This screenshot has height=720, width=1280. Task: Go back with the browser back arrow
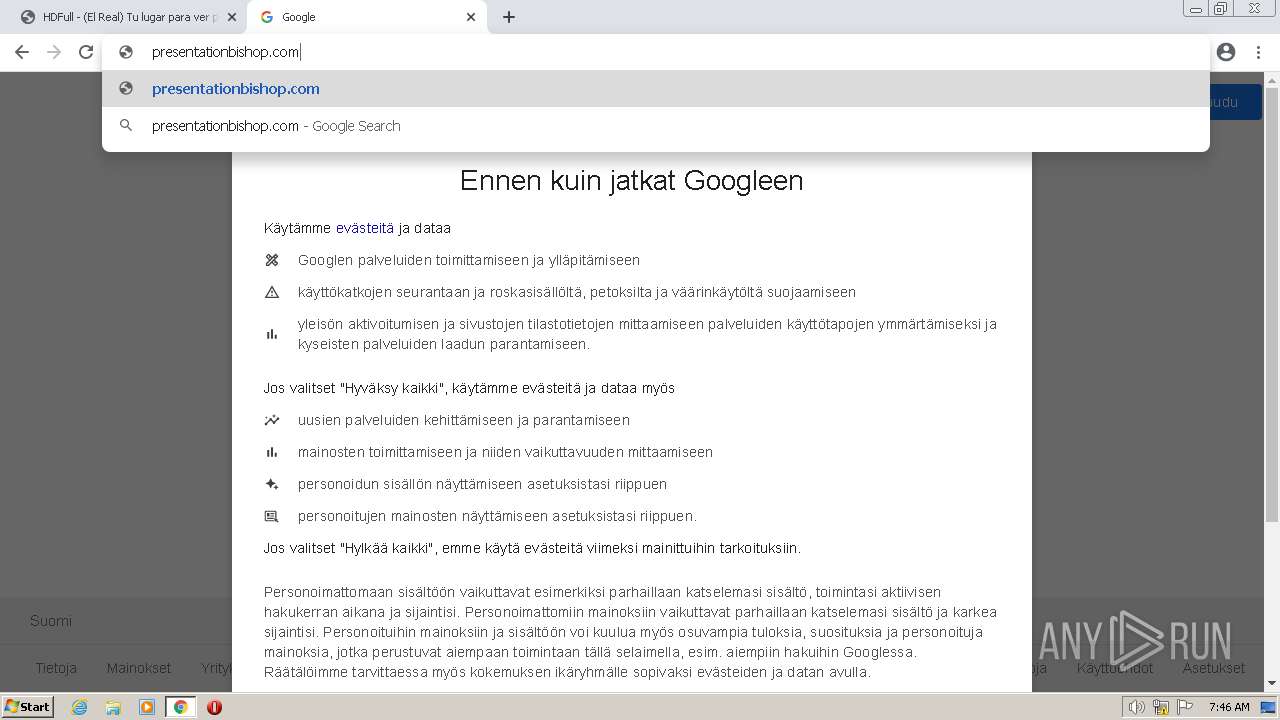[x=22, y=52]
